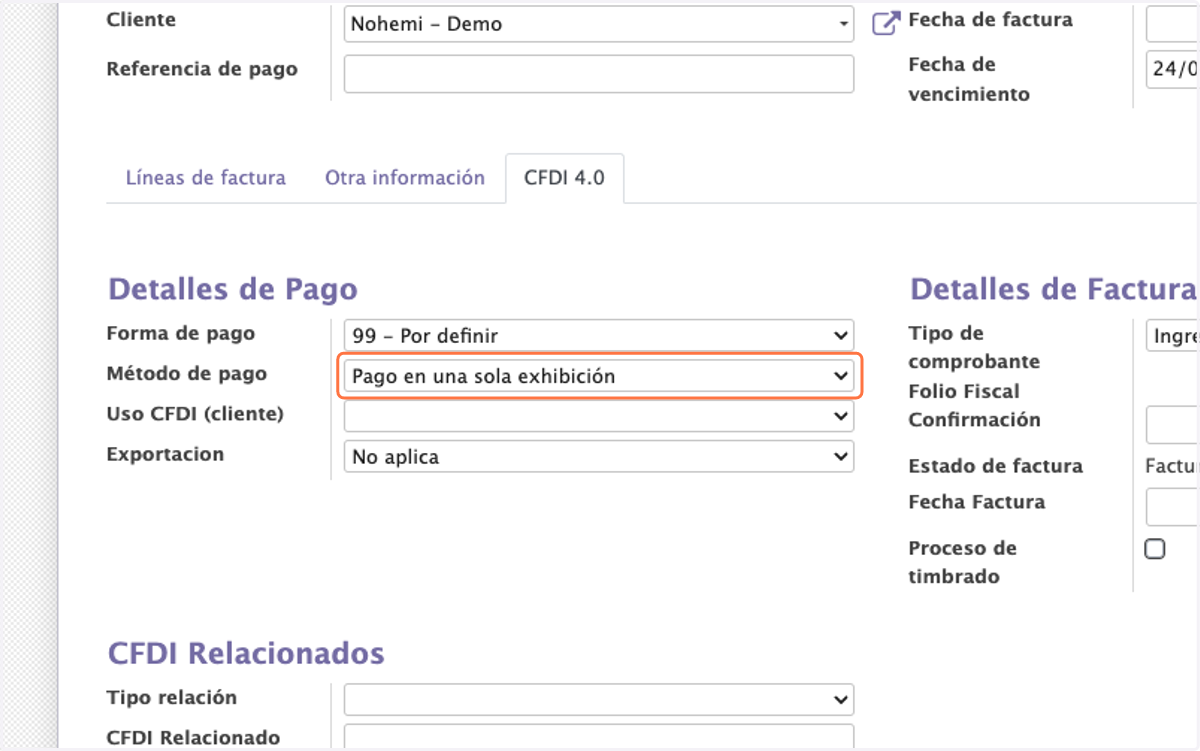Screen dimensions: 1200x751
Task: Switch to the Otra información tab
Action: coord(405,178)
